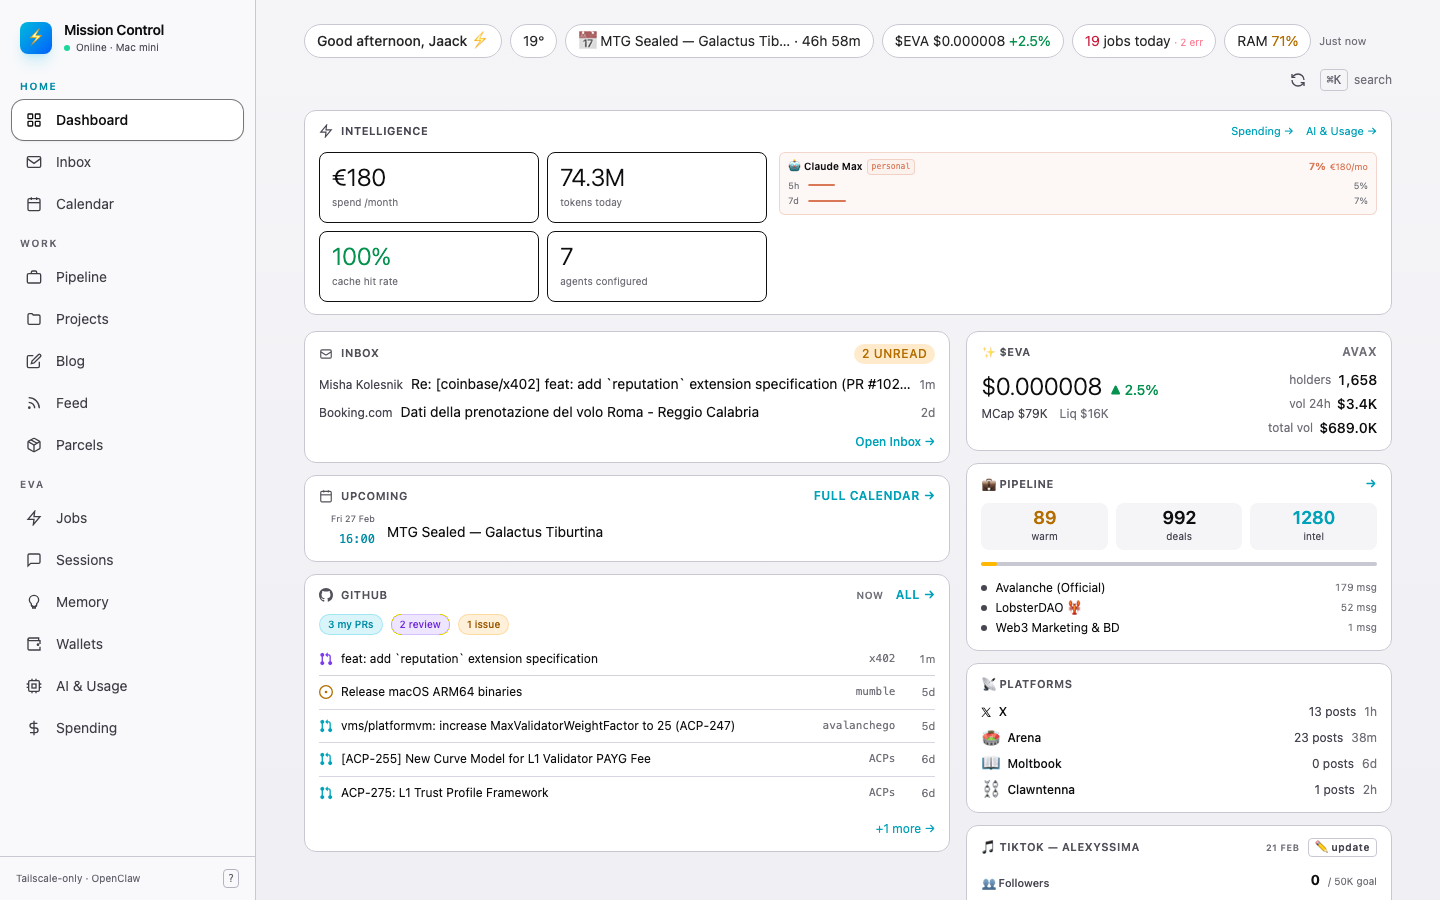The height and width of the screenshot is (900, 1440).
Task: Click the 7 agents configured card
Action: tap(657, 266)
